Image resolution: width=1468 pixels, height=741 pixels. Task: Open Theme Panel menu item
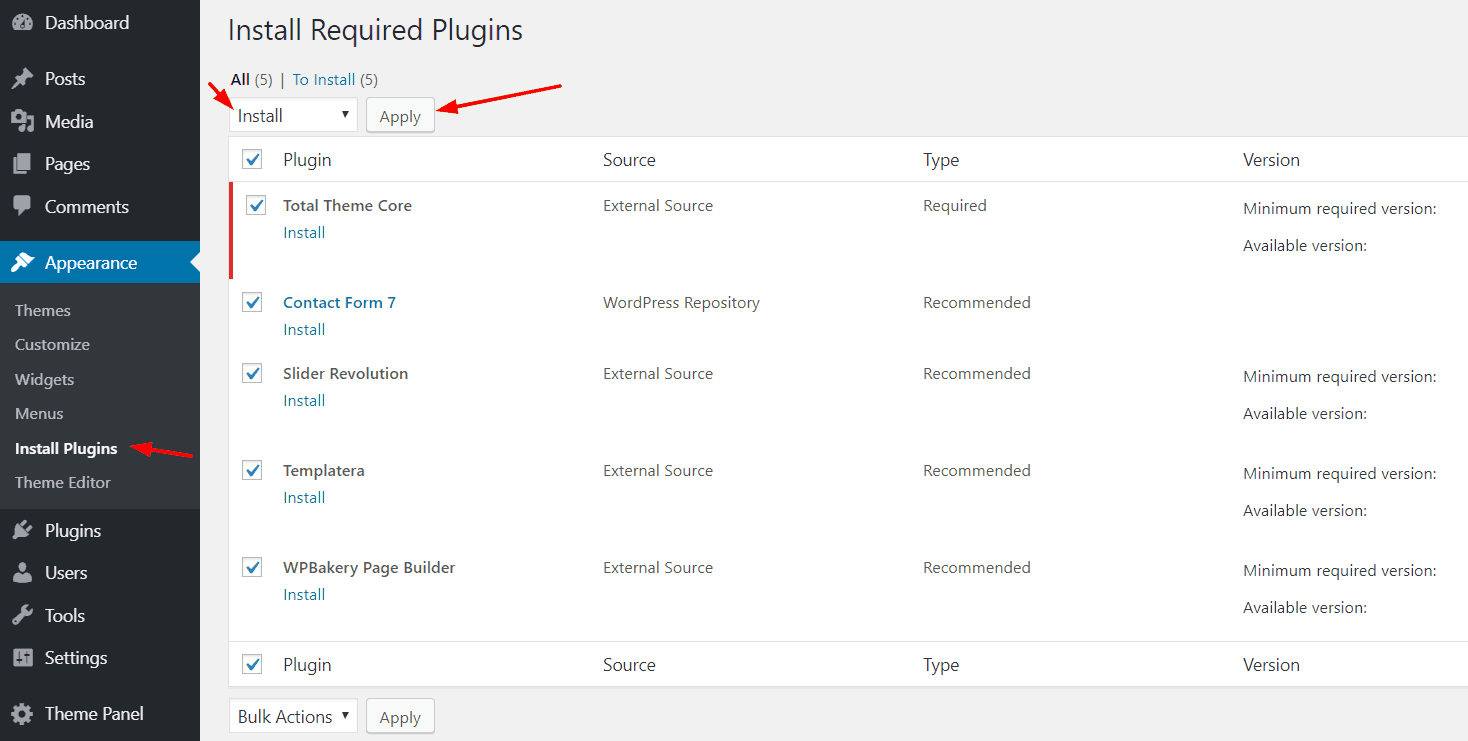click(100, 714)
